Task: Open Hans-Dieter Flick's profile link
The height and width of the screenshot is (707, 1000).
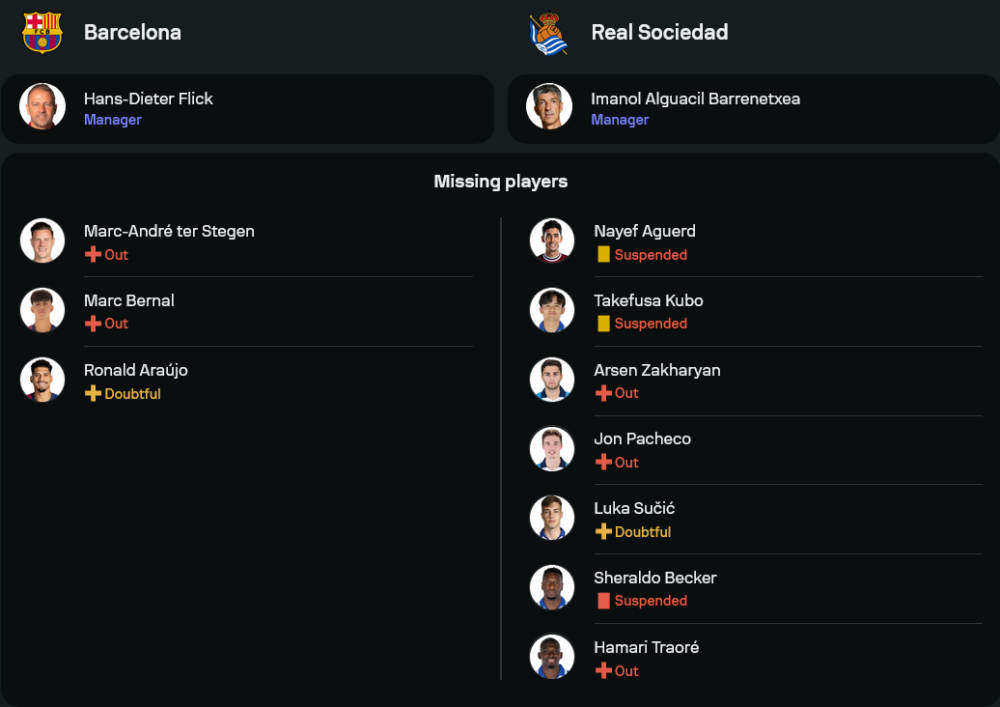Action: point(148,99)
